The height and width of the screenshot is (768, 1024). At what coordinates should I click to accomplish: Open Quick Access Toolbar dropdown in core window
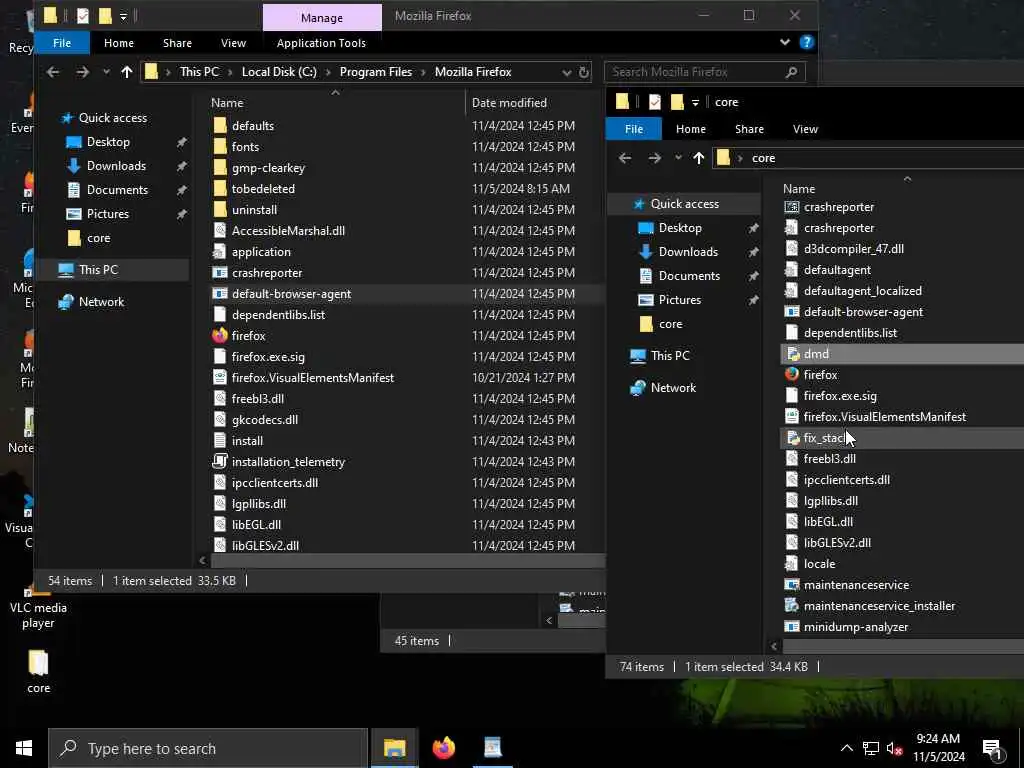pyautogui.click(x=696, y=103)
